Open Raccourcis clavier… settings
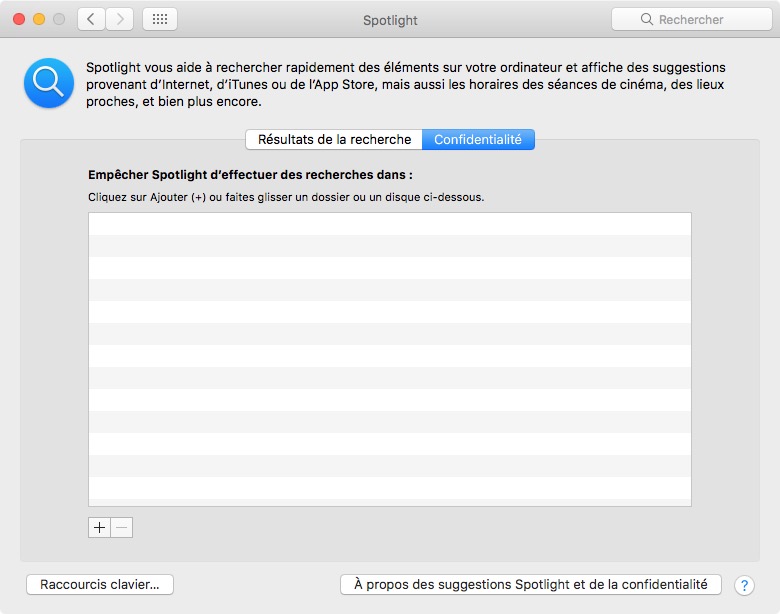This screenshot has height=614, width=780. [100, 584]
